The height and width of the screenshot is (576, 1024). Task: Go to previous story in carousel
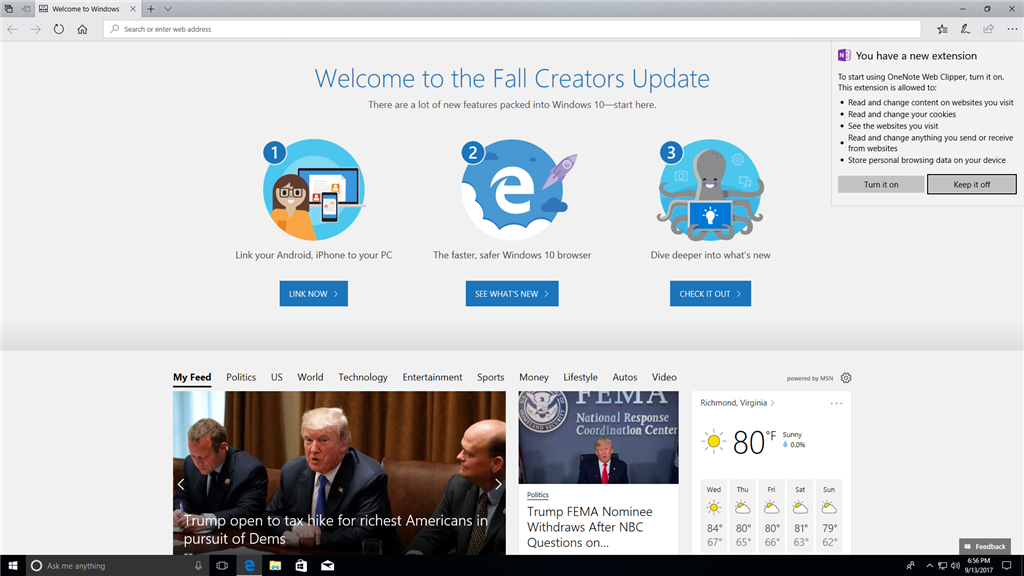click(181, 484)
